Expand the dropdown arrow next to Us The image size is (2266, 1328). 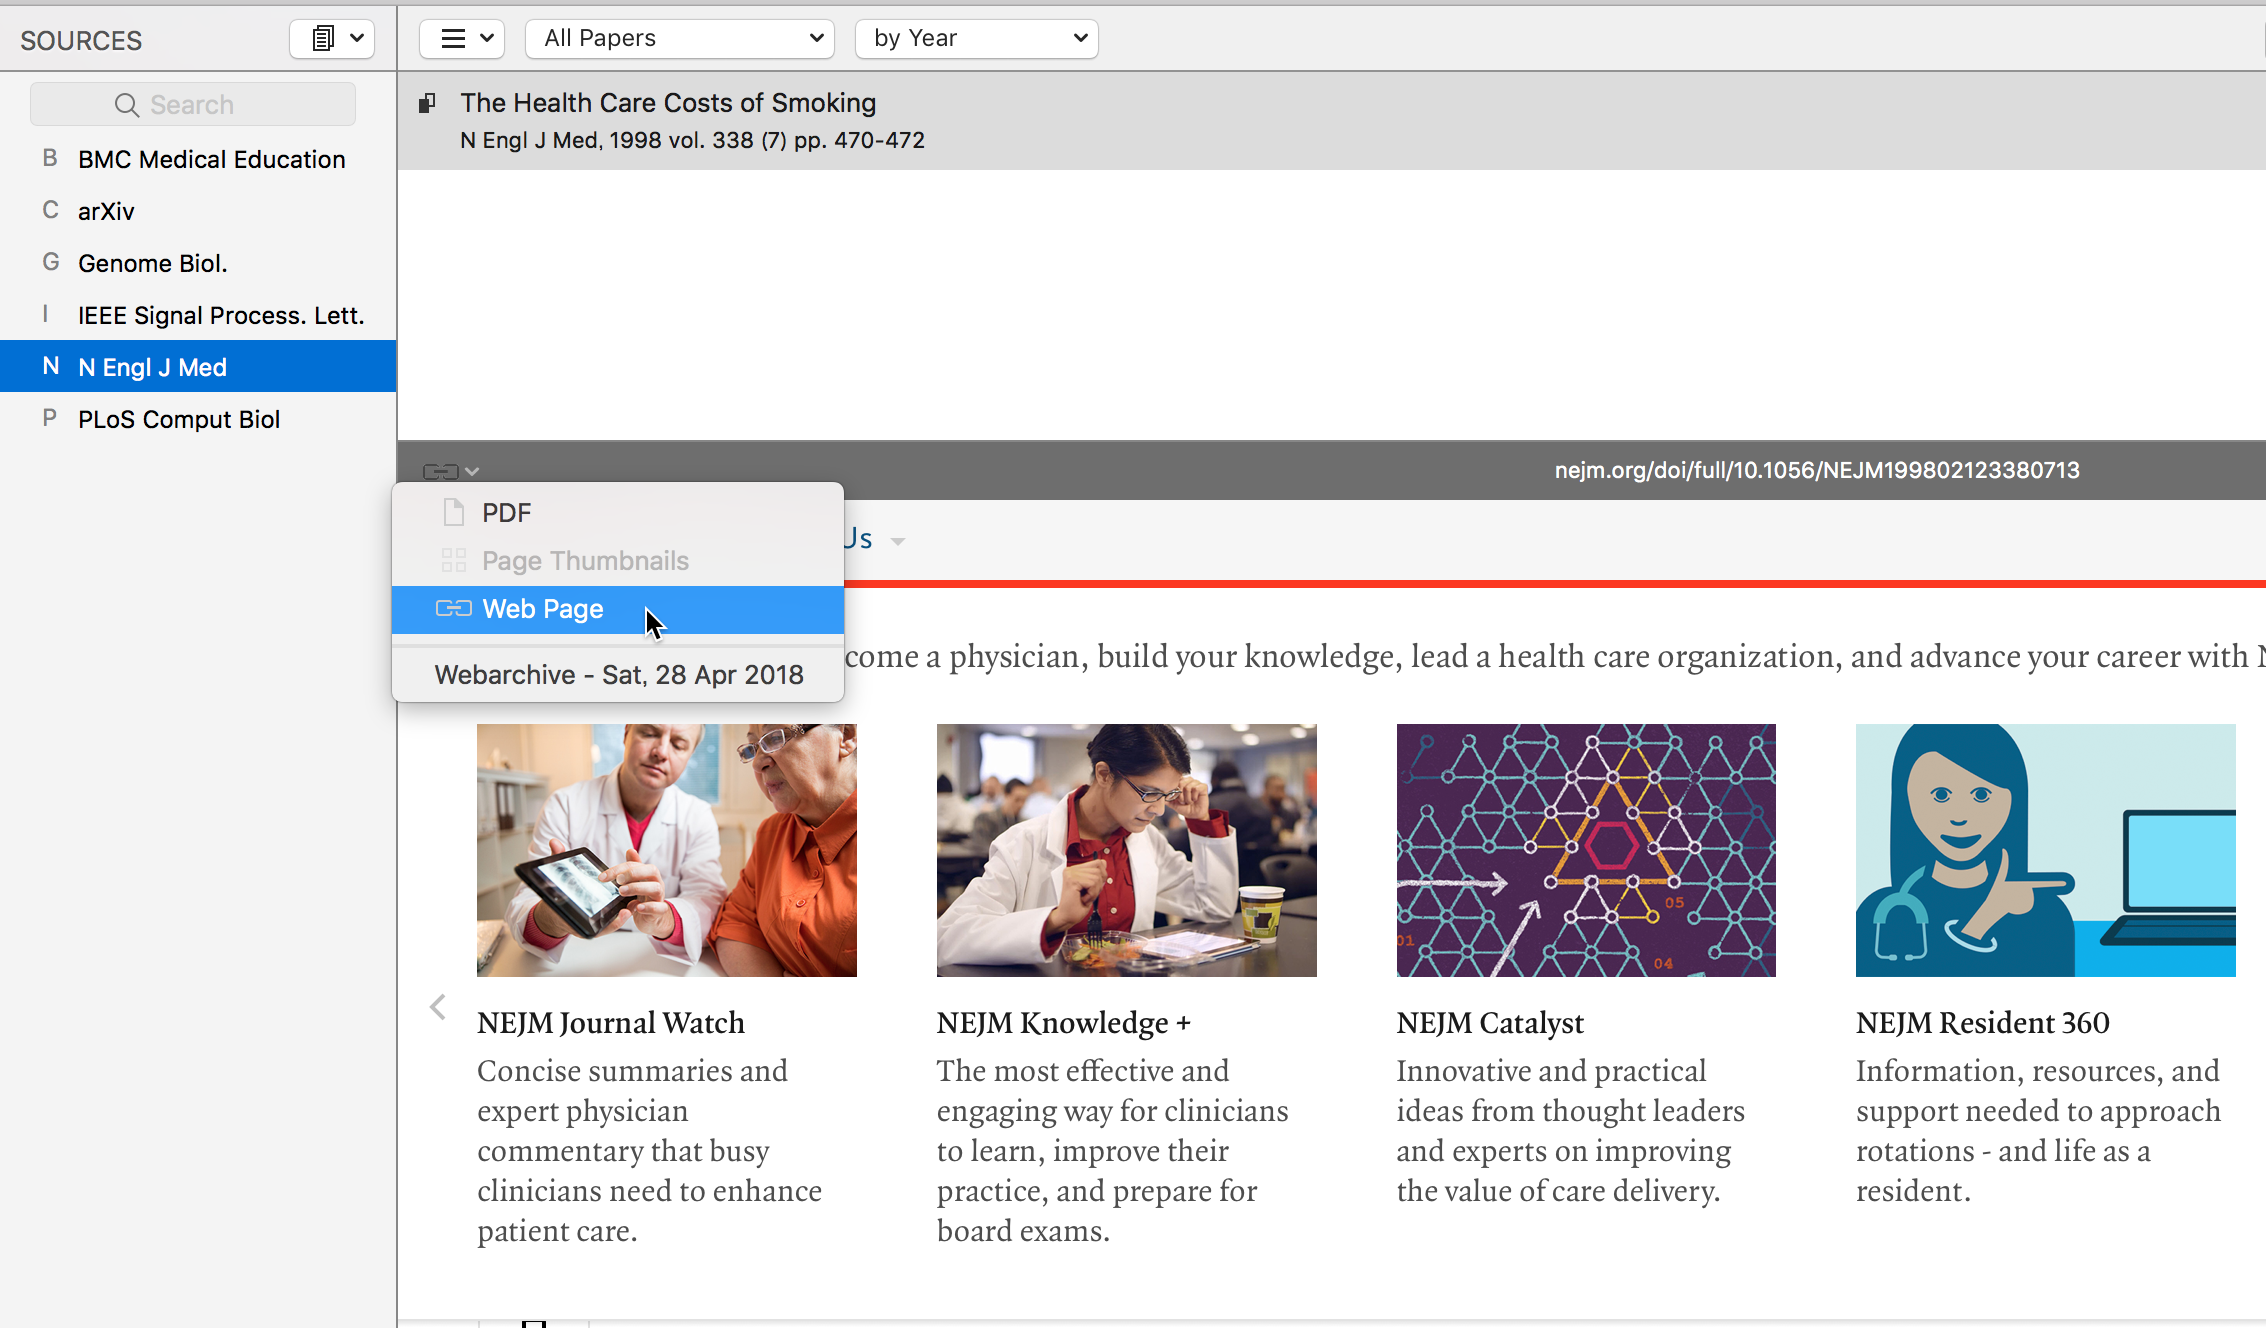897,541
